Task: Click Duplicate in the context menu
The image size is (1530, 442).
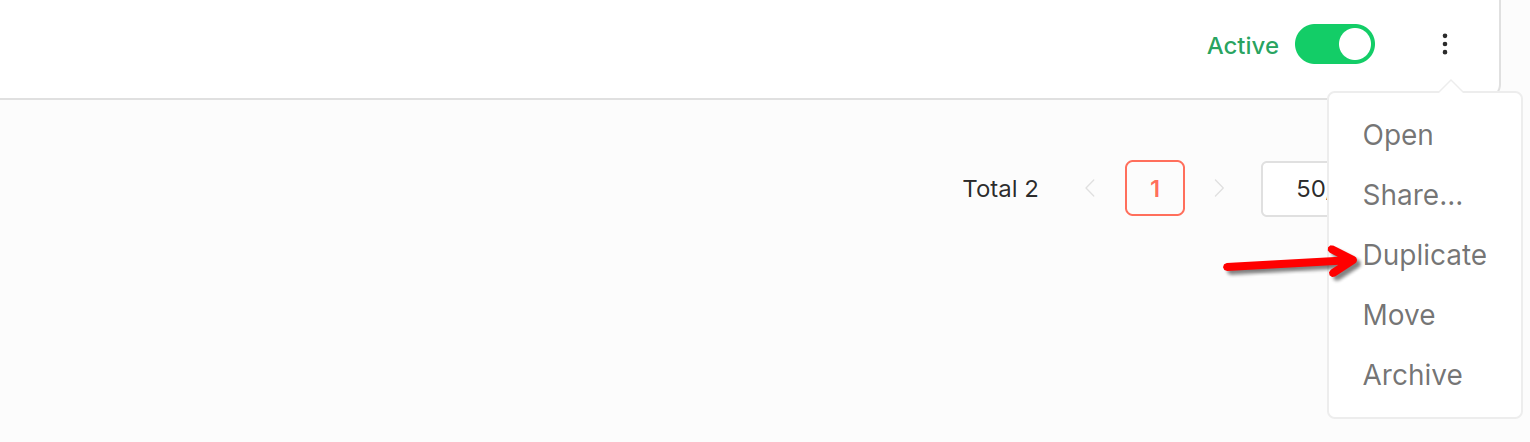Action: 1424,255
